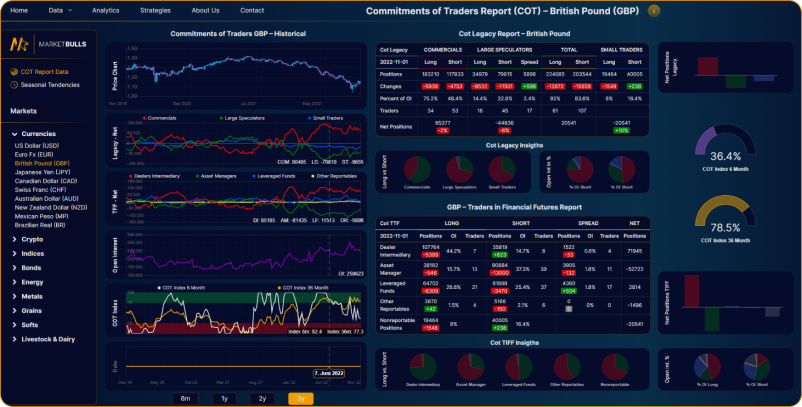Toggle COT Index 36 Month legend entry
The image size is (802, 407).
302,288
